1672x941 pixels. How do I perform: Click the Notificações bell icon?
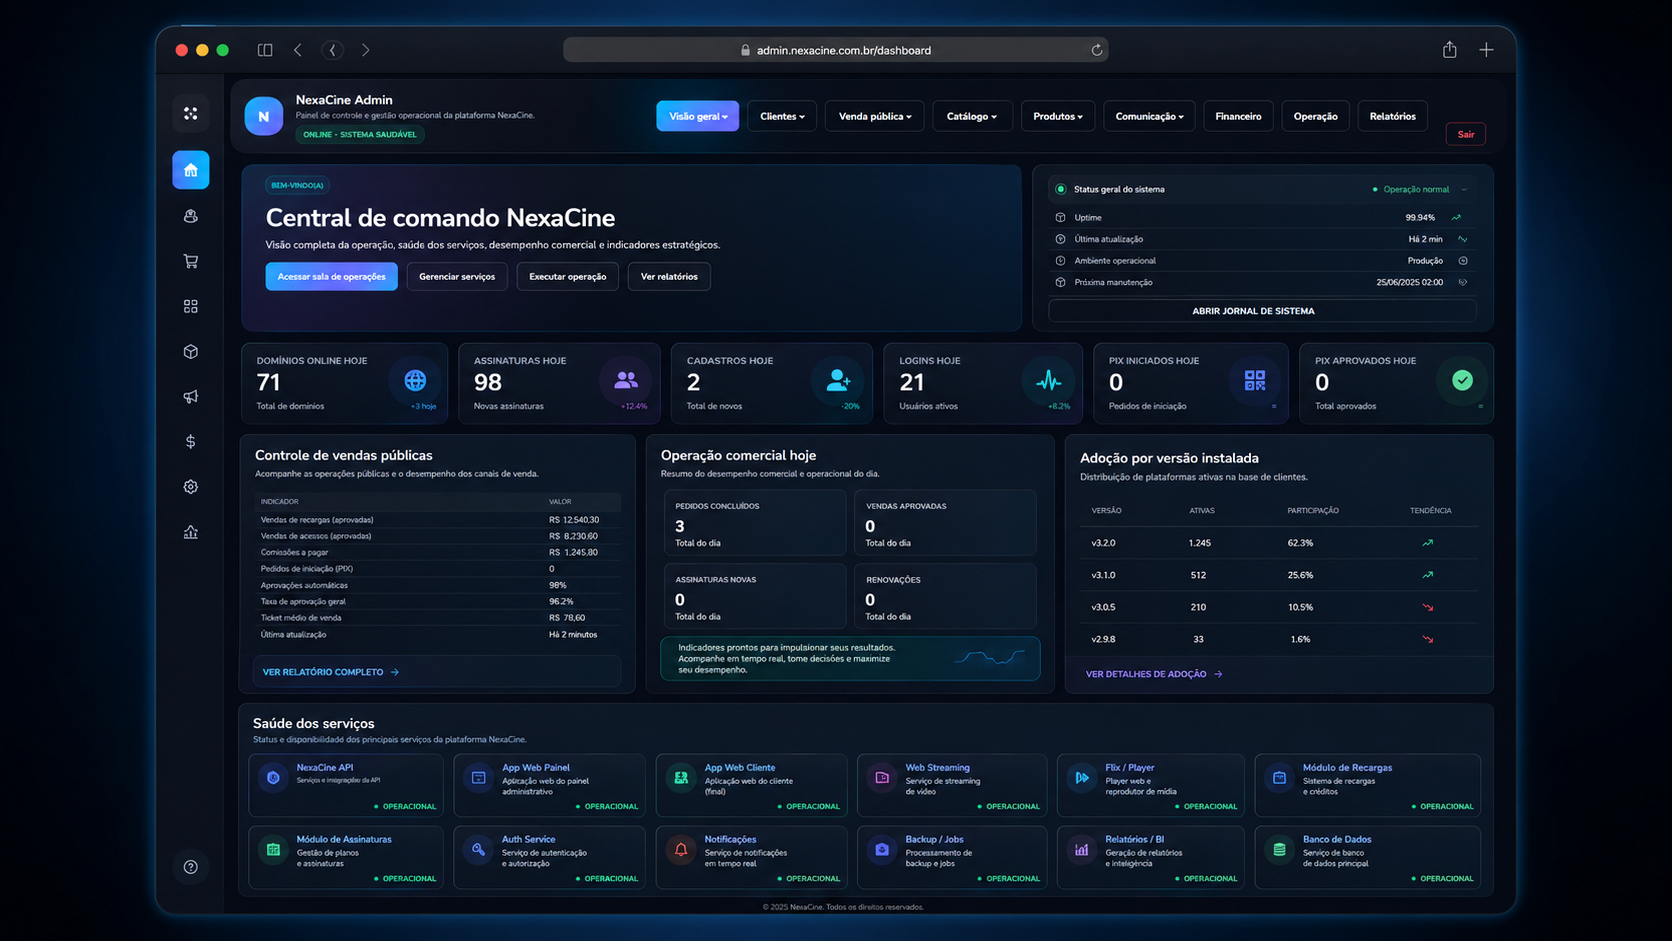coord(681,849)
